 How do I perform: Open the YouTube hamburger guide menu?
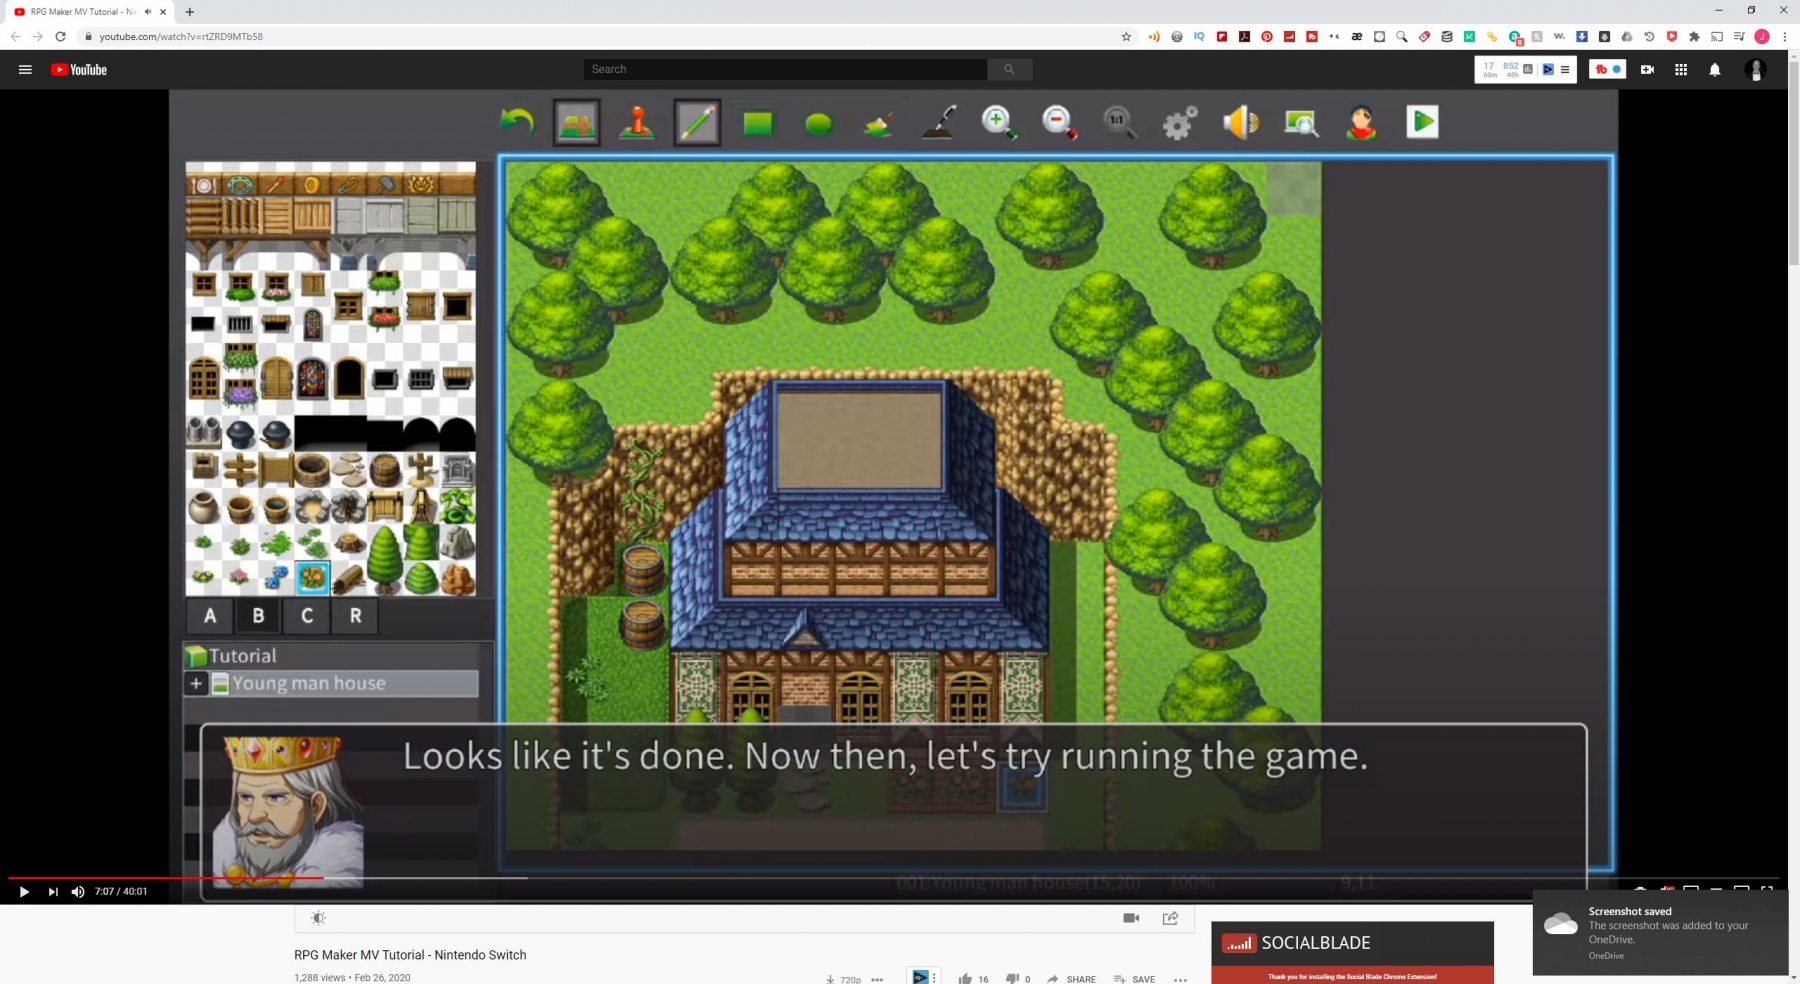tap(25, 70)
